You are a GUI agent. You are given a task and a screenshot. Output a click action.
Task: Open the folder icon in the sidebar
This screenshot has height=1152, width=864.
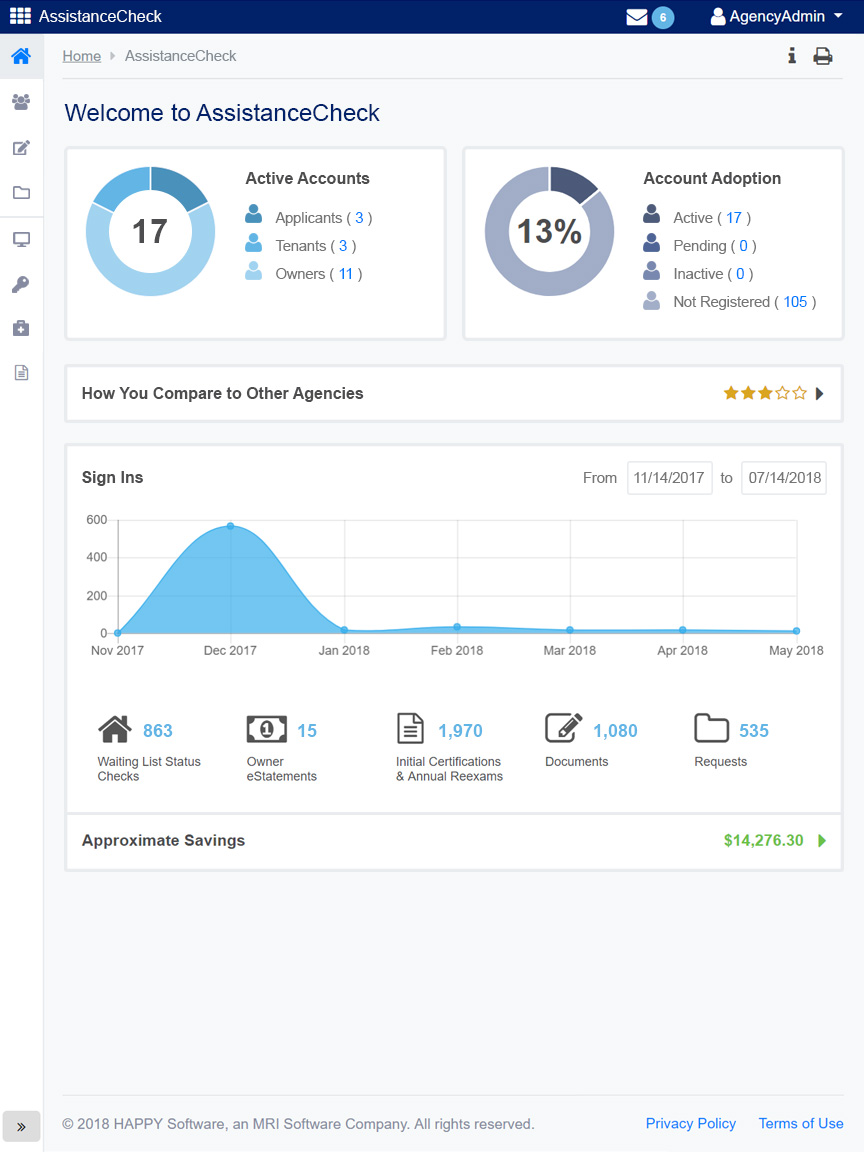coord(21,193)
